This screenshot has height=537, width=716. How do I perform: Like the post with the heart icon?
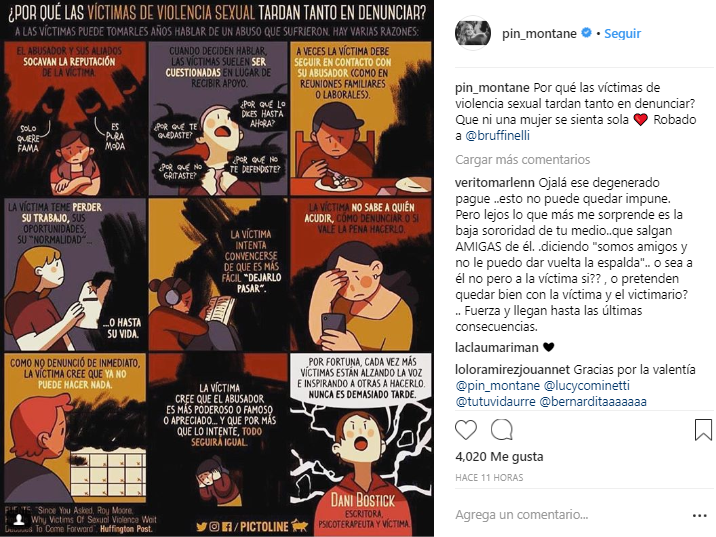coord(466,430)
